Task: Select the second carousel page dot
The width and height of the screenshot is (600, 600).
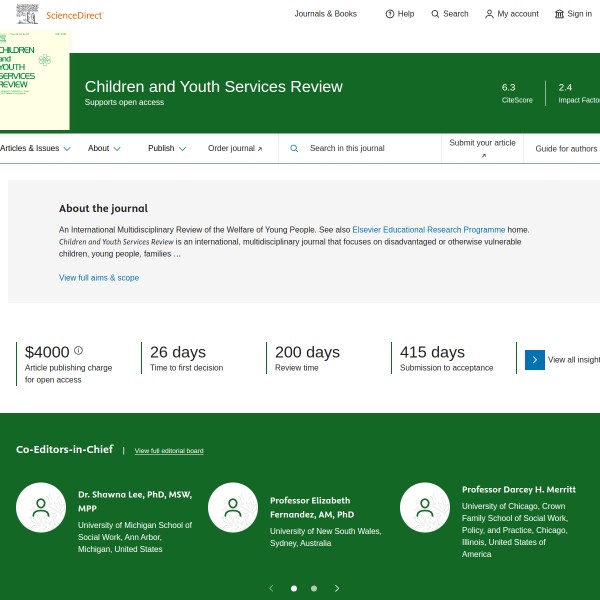Action: click(x=314, y=588)
